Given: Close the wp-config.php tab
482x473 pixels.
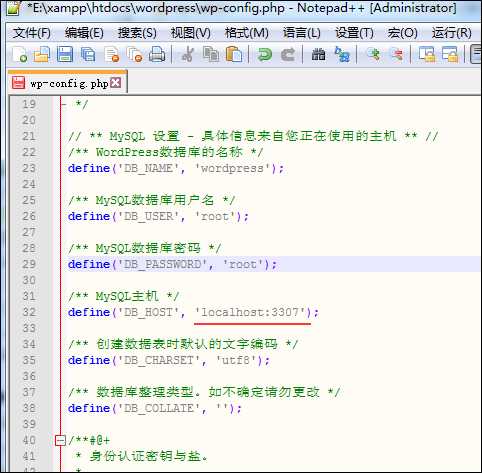Looking at the screenshot, I should pyautogui.click(x=116, y=83).
